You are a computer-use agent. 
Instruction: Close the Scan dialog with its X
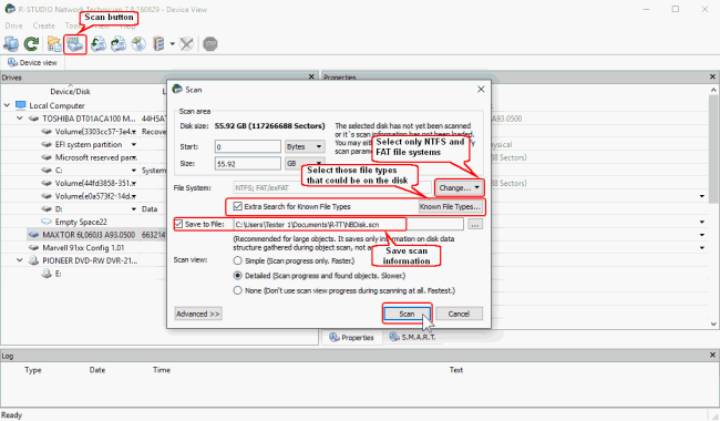pos(481,89)
